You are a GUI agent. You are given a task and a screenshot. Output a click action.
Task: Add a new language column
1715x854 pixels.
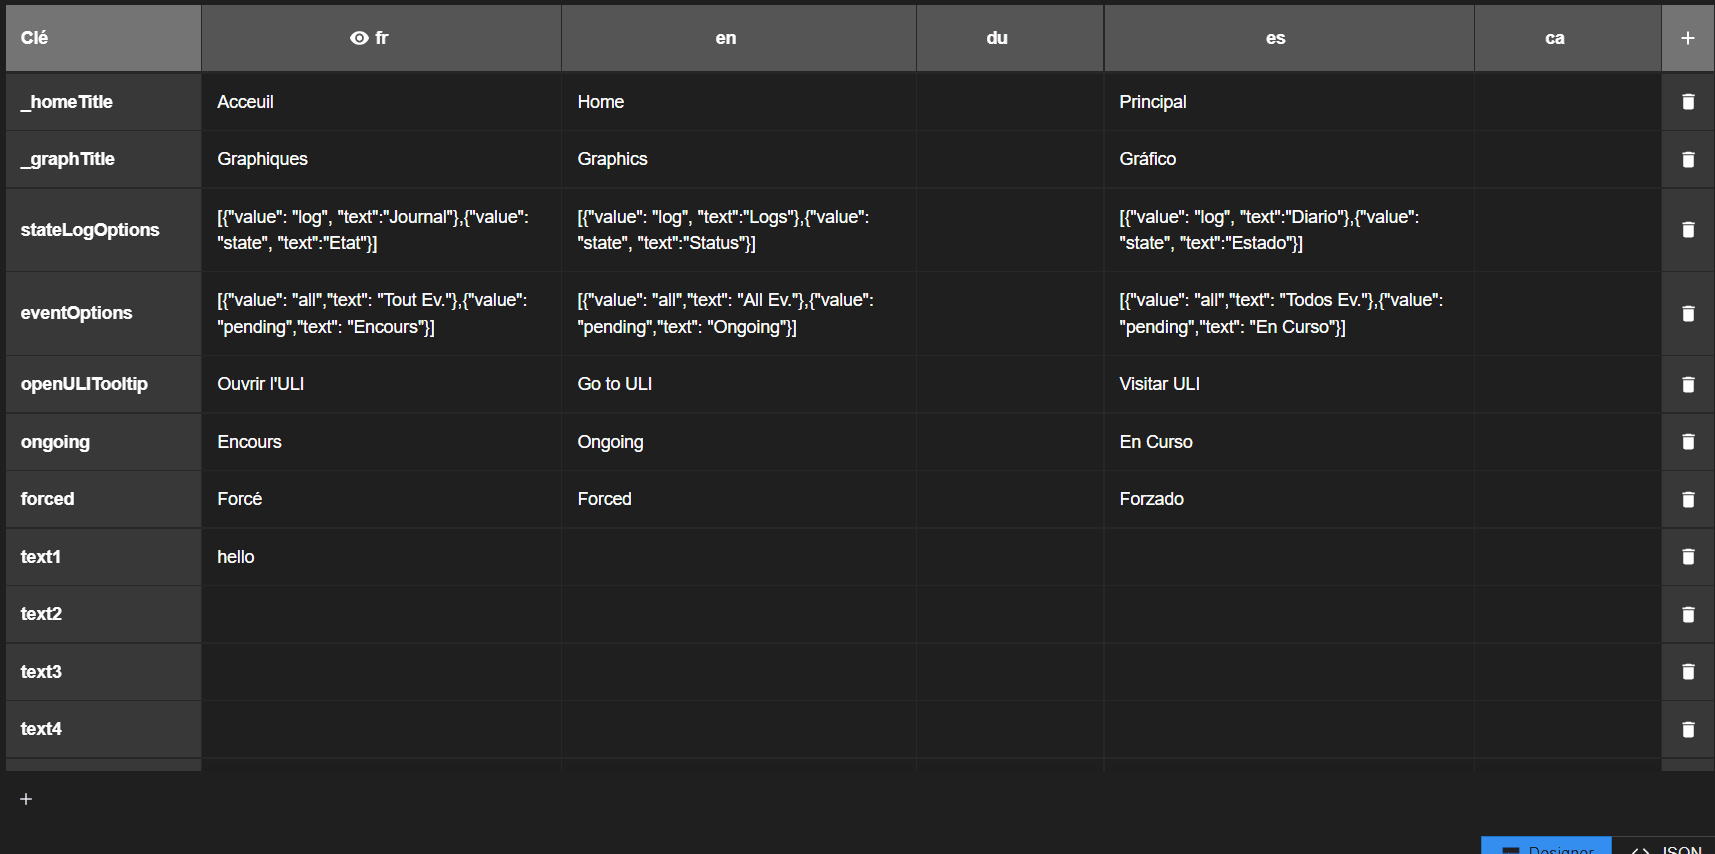pyautogui.click(x=1688, y=38)
